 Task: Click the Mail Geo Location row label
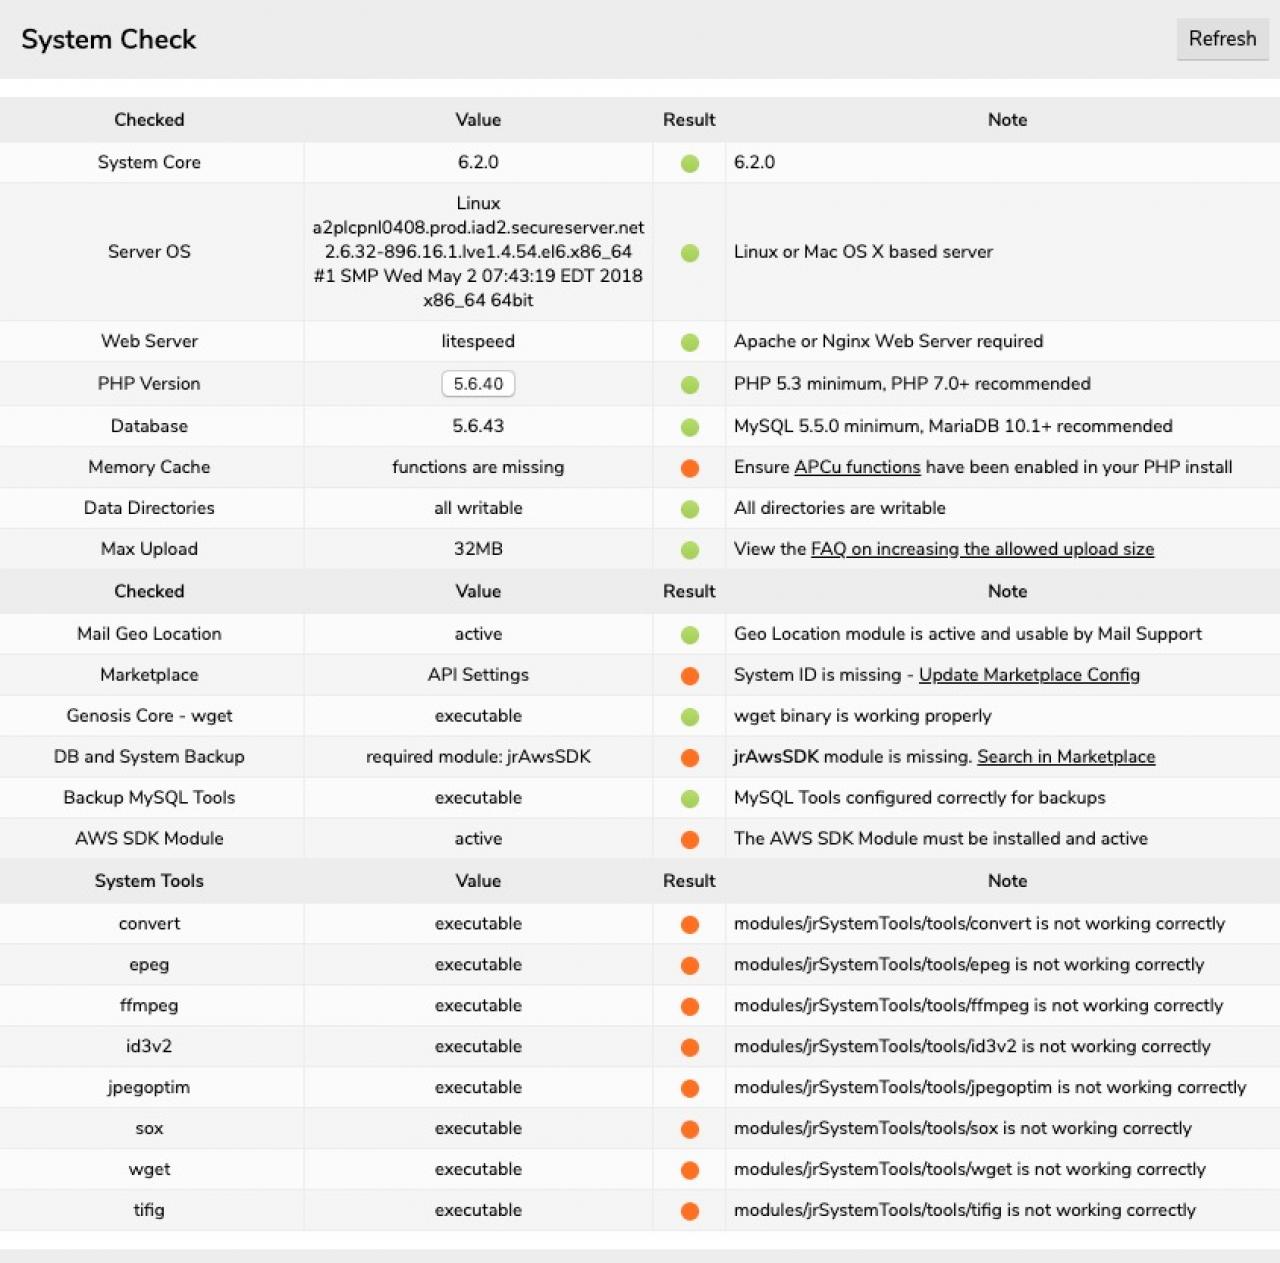tap(149, 634)
